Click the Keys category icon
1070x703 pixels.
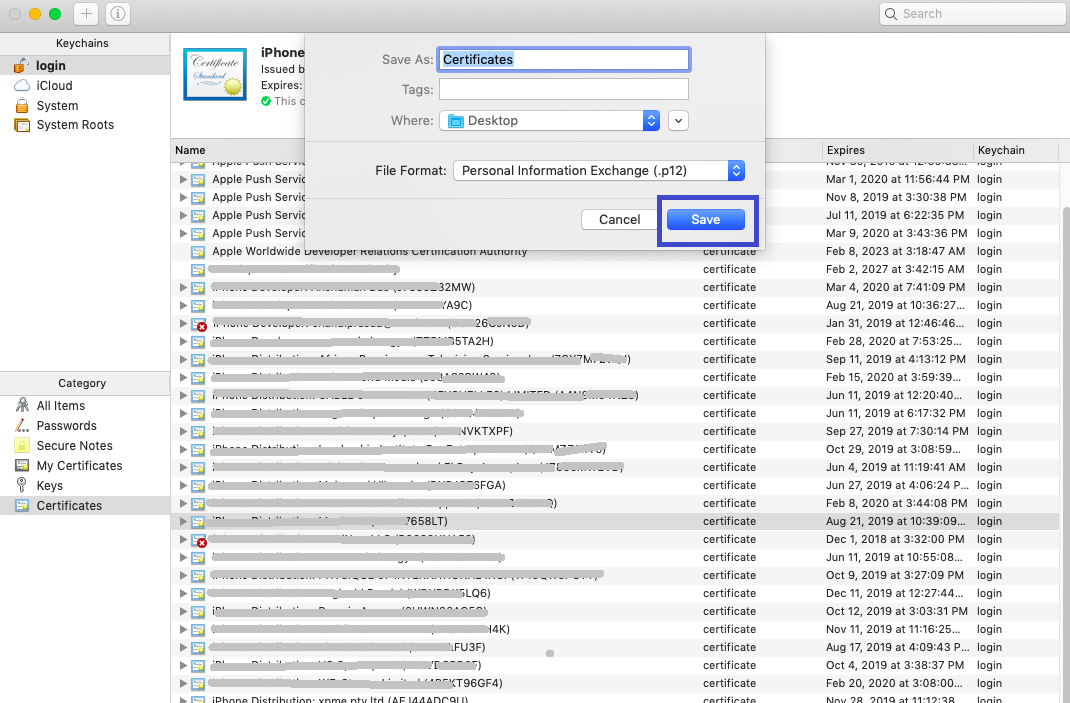[x=22, y=485]
